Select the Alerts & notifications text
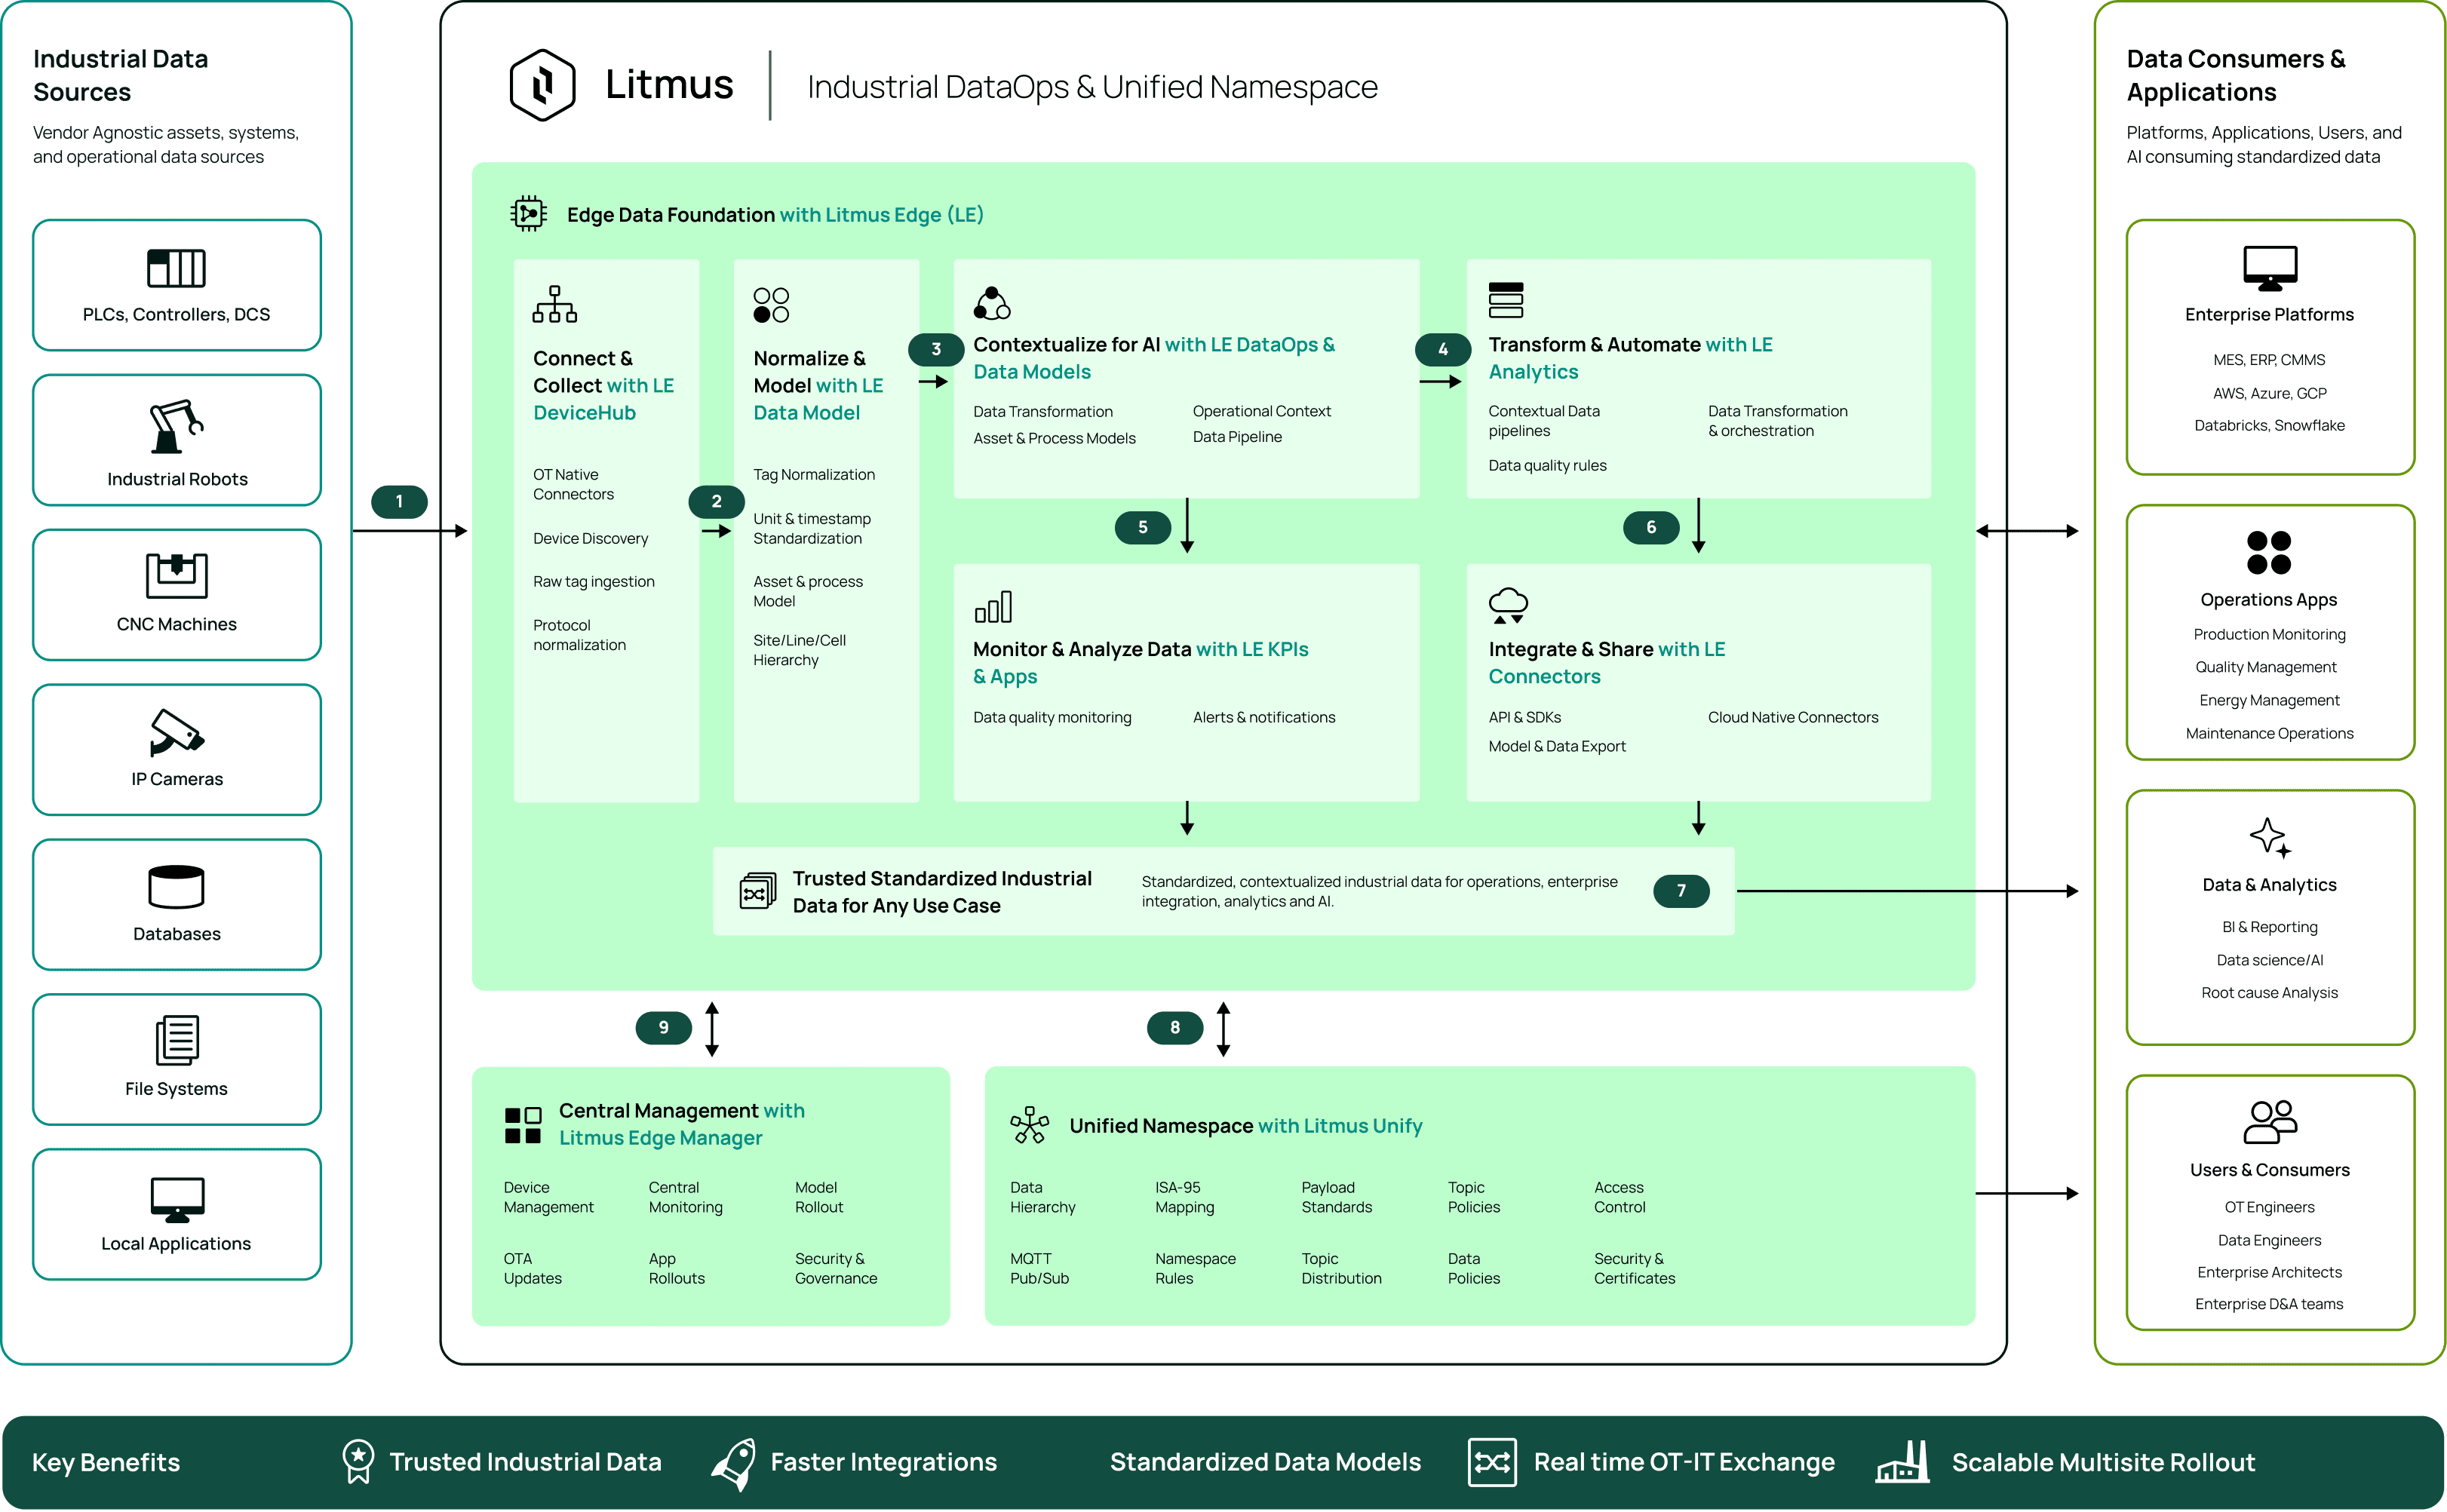Viewport: 2447px width, 1512px height. click(x=1263, y=717)
